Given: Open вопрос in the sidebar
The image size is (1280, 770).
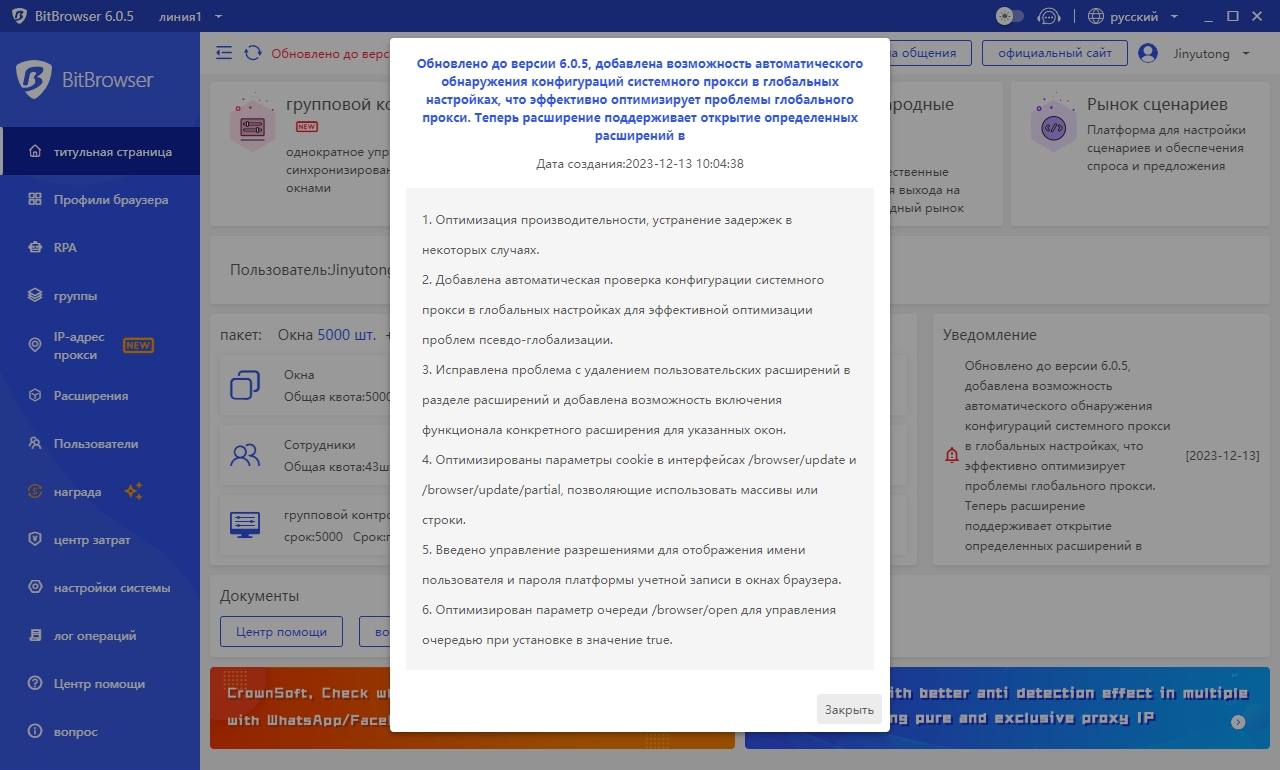Looking at the screenshot, I should (x=100, y=732).
